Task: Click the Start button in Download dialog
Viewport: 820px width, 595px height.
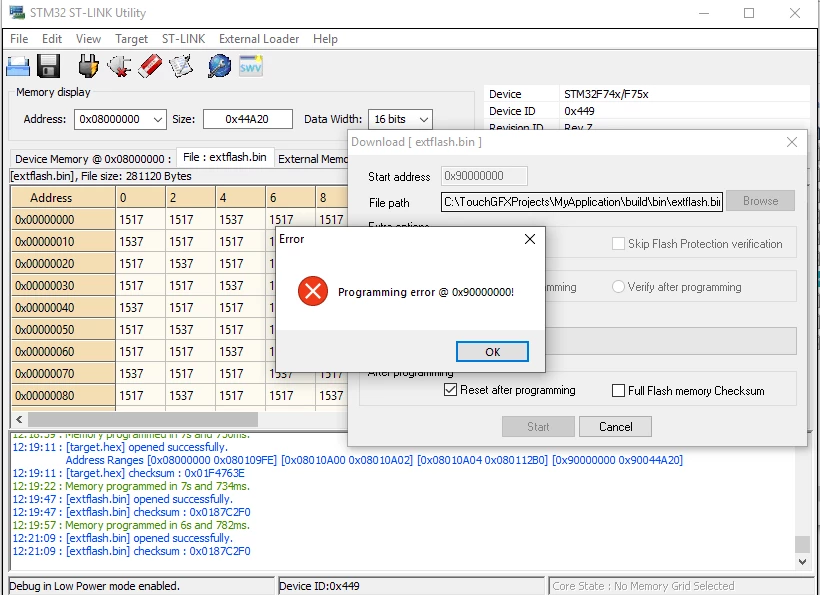Action: (538, 427)
